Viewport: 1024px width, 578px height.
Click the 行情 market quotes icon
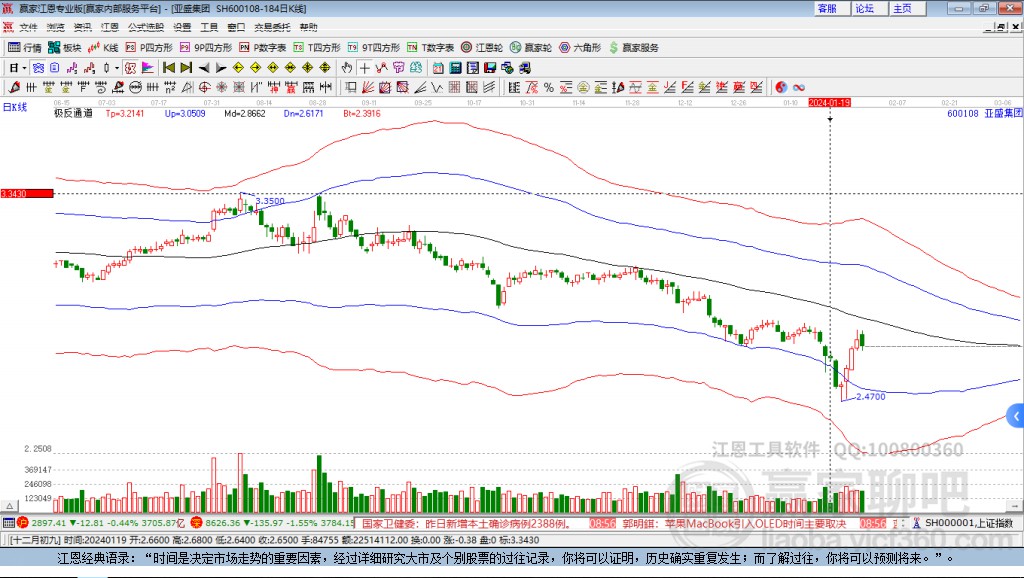[25, 48]
